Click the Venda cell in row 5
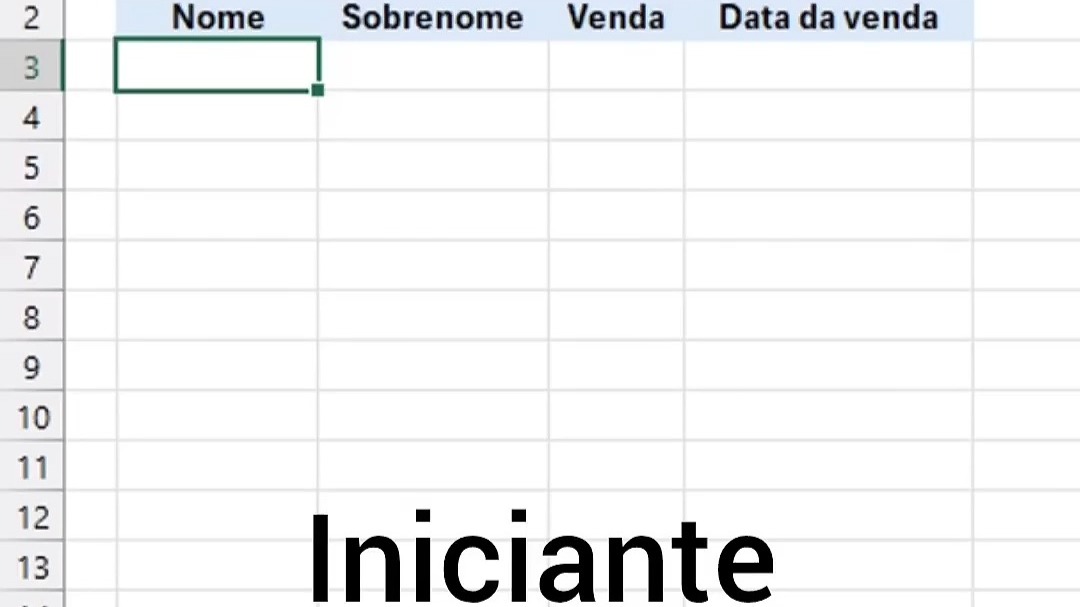Image resolution: width=1080 pixels, height=607 pixels. 616,166
